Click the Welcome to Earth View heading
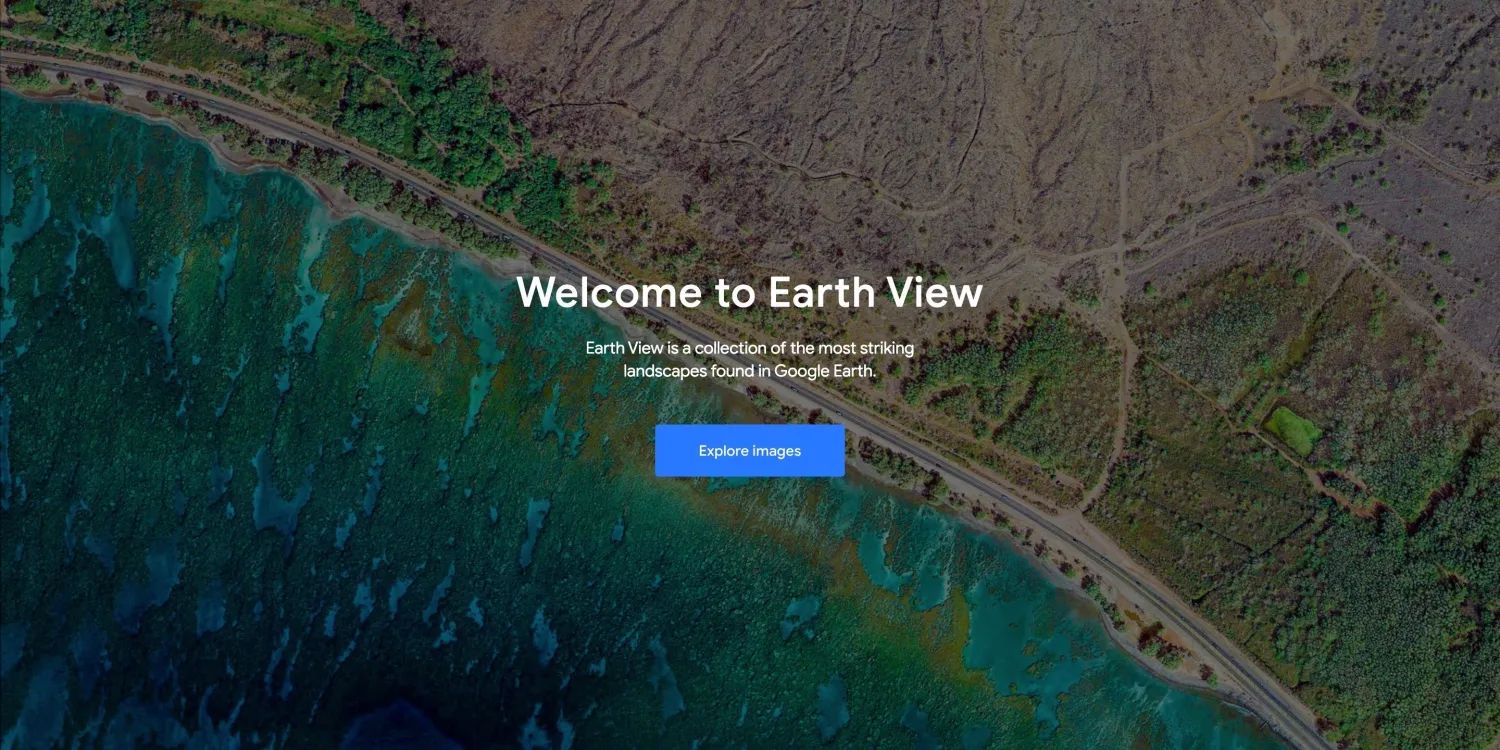This screenshot has width=1500, height=750. pyautogui.click(x=749, y=292)
